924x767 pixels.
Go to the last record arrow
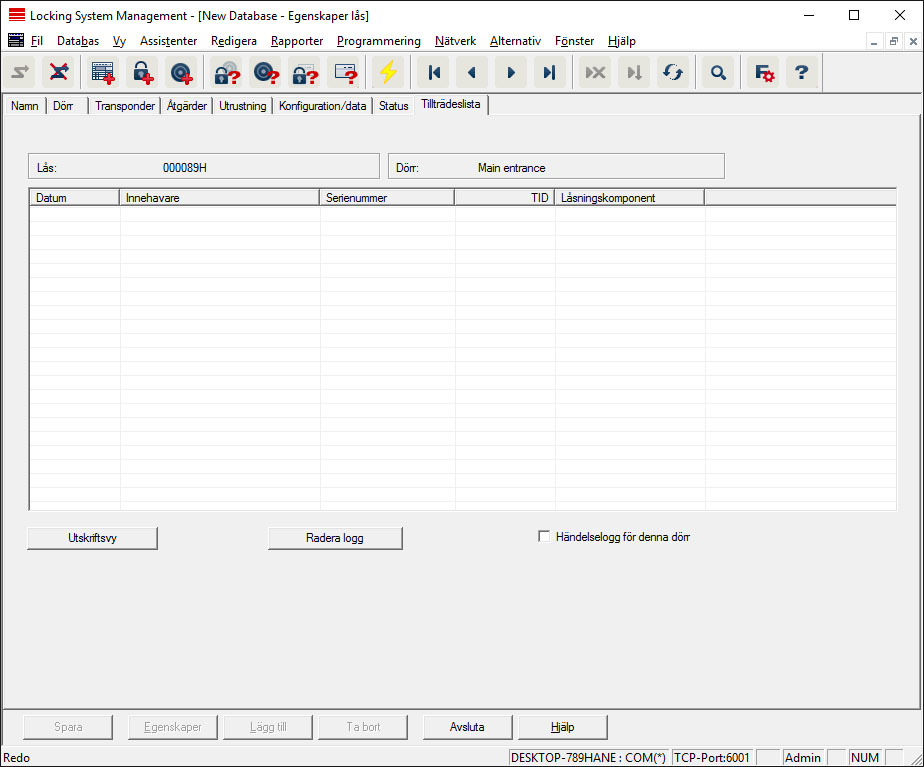549,73
